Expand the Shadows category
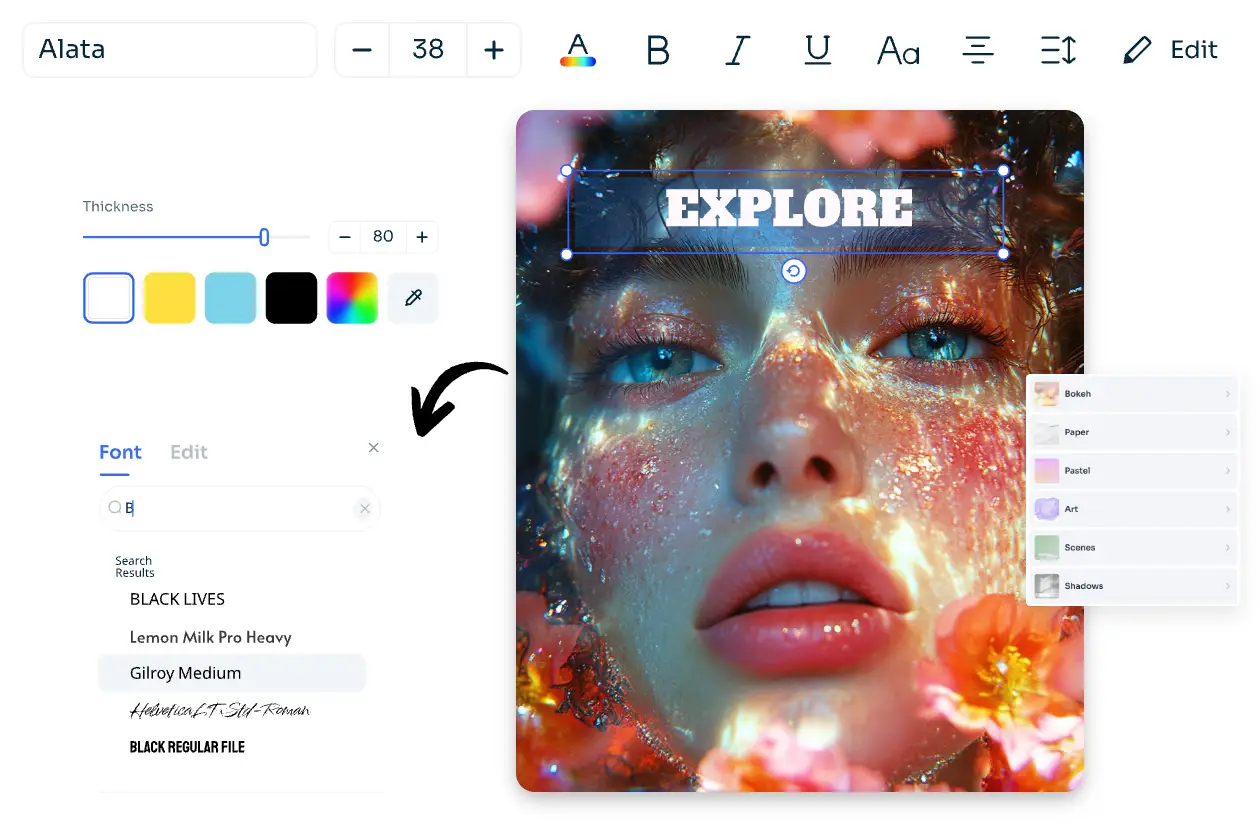The width and height of the screenshot is (1260, 840). 1132,586
